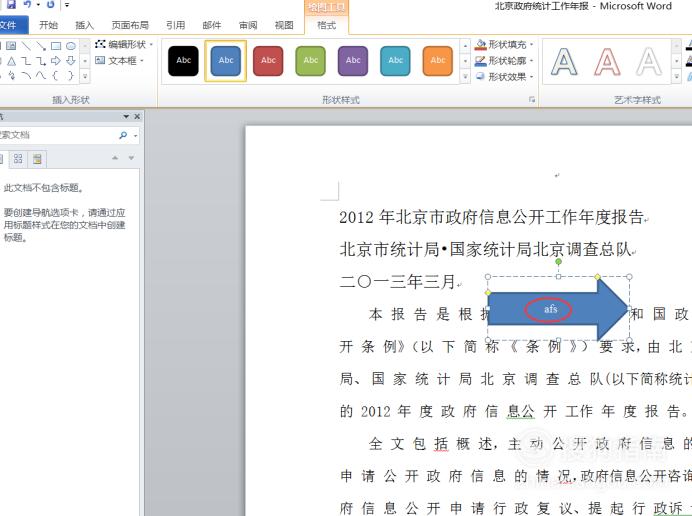Open the 形状样式 group dialog launcher

[x=532, y=100]
